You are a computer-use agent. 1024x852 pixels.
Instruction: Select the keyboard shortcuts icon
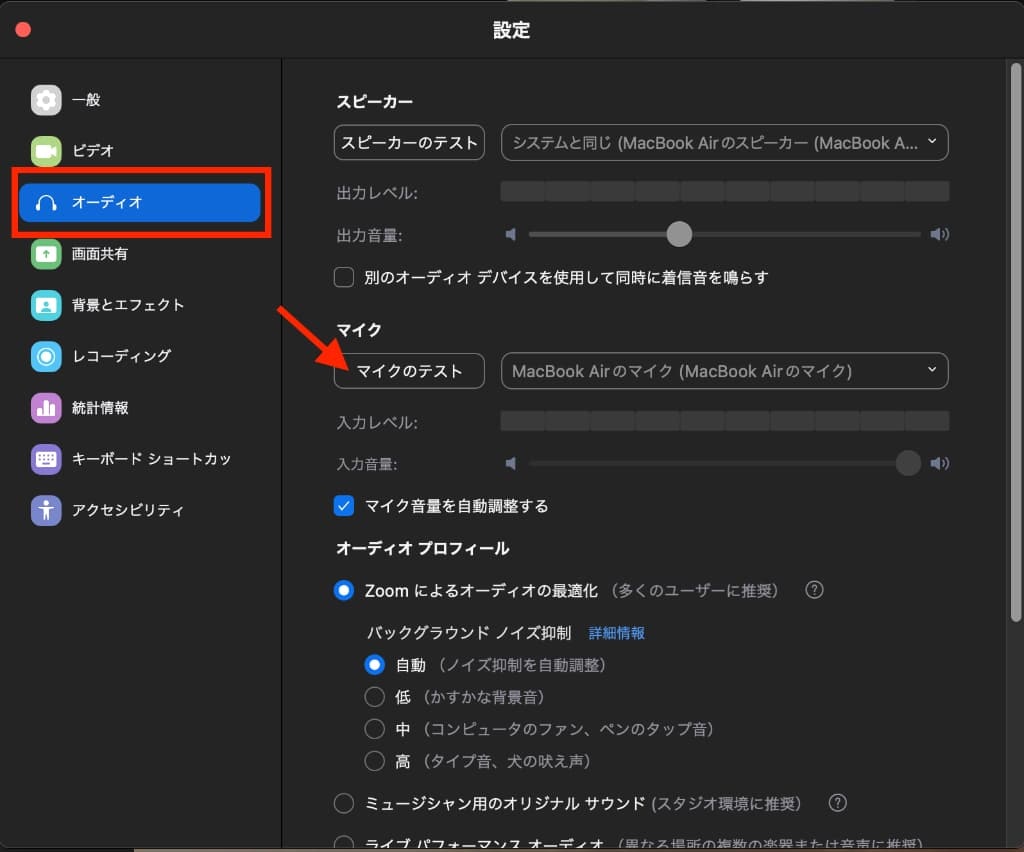tap(47, 459)
